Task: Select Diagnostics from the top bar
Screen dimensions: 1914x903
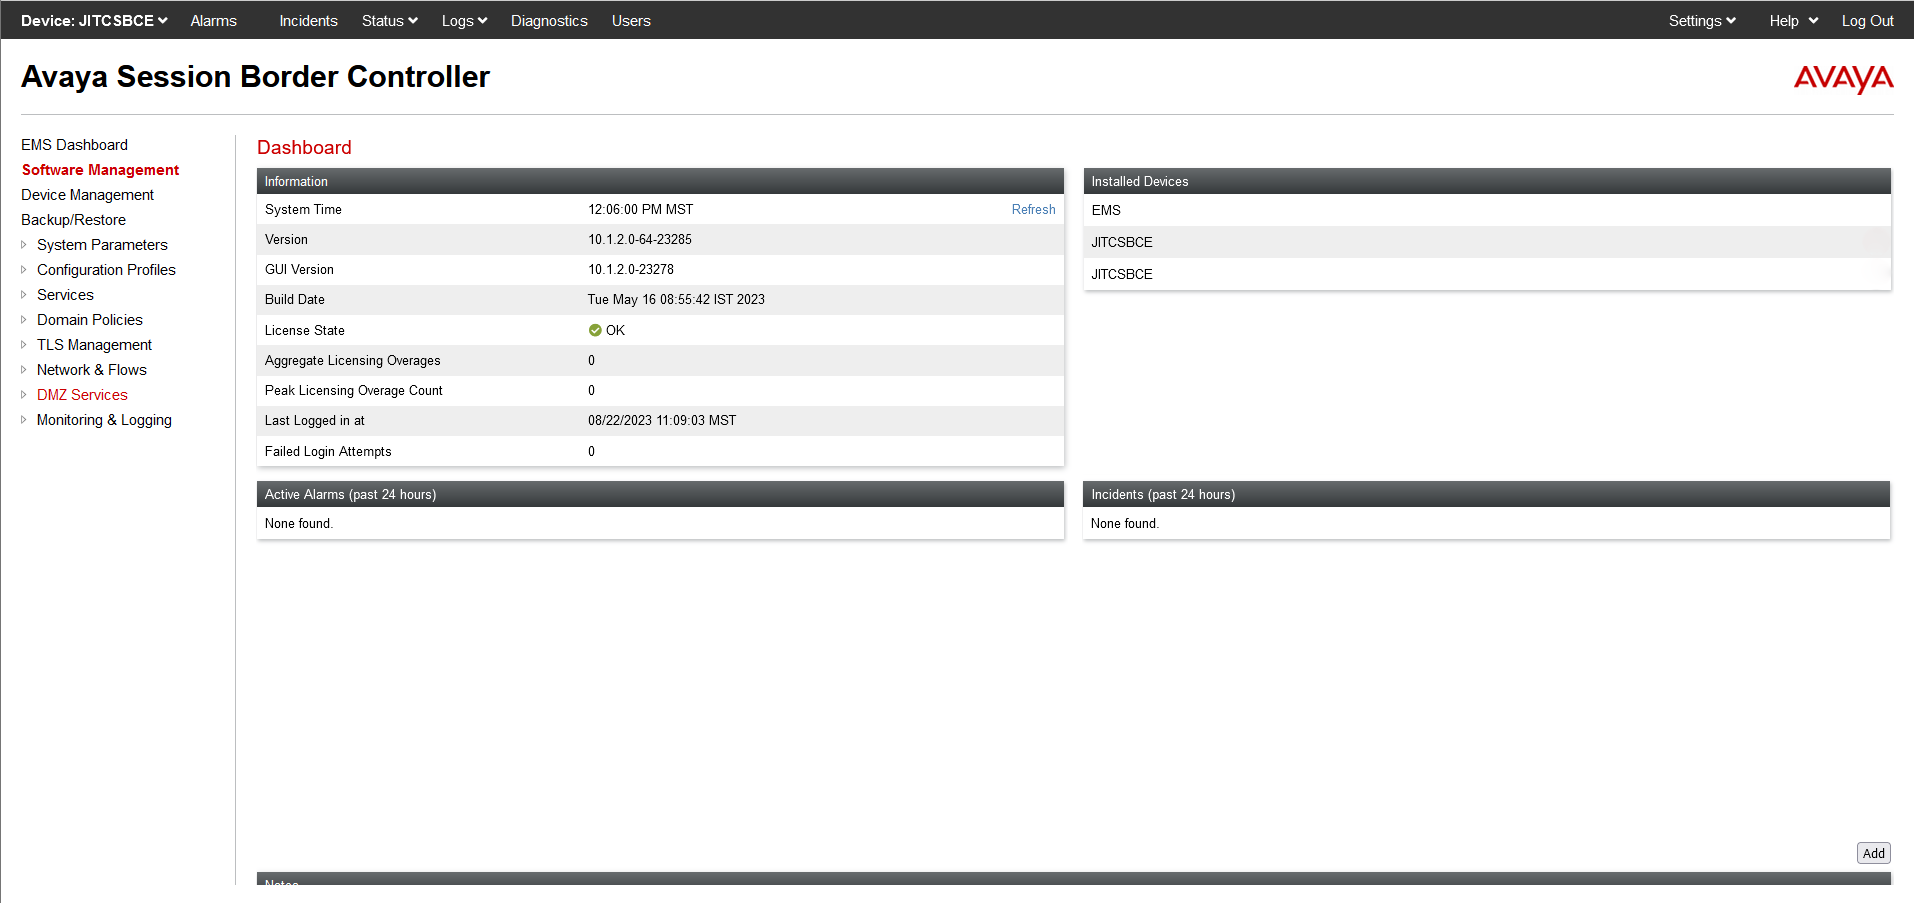Action: (x=549, y=20)
